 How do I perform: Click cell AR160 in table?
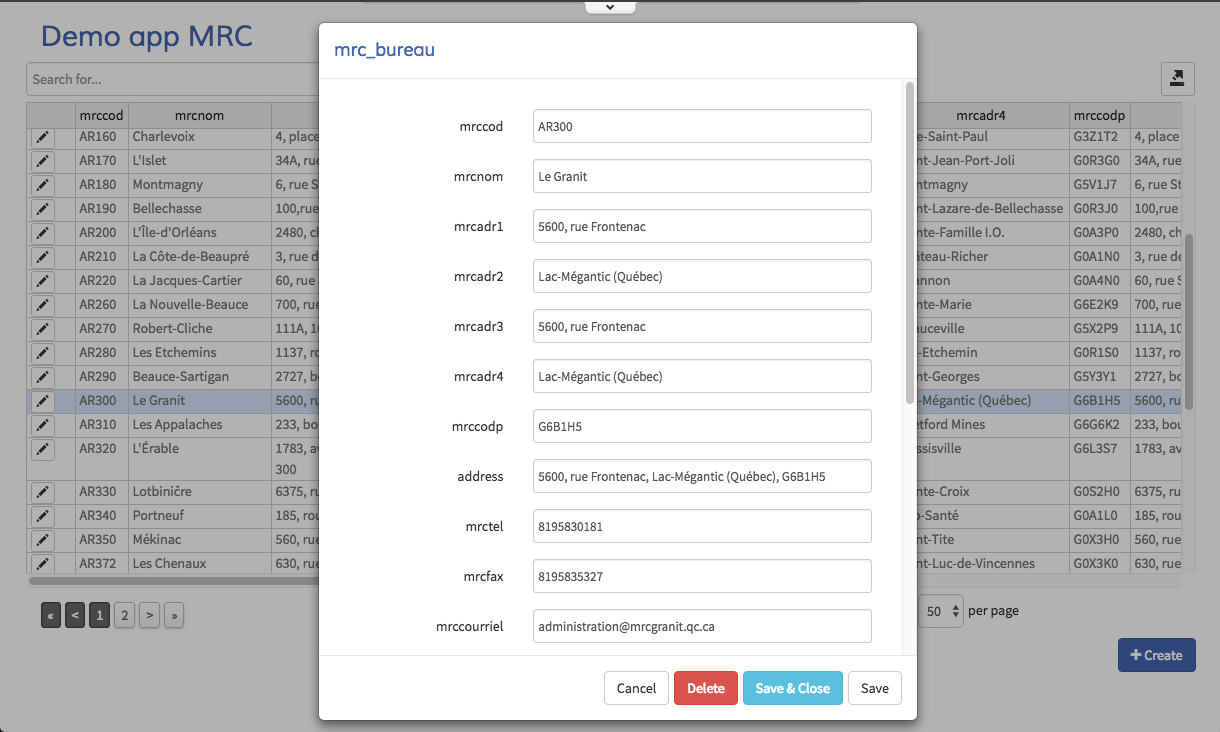101,137
